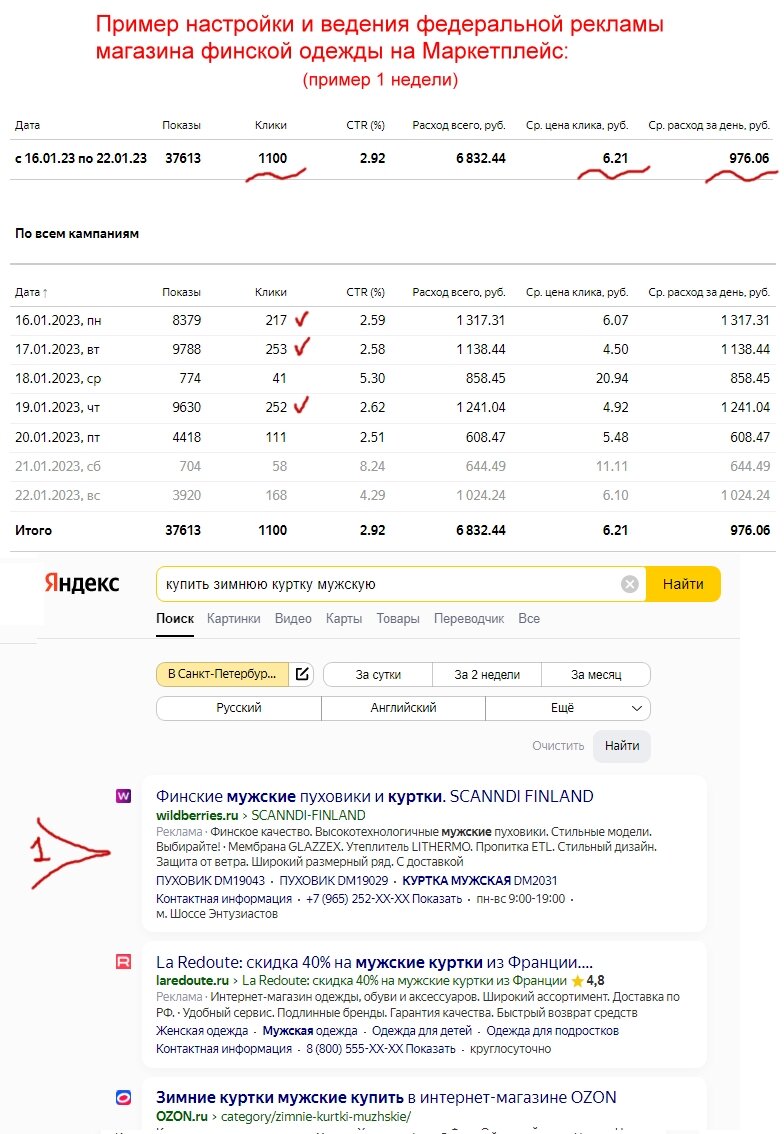Select the Русский language filter
The width and height of the screenshot is (784, 1134).
(x=239, y=708)
